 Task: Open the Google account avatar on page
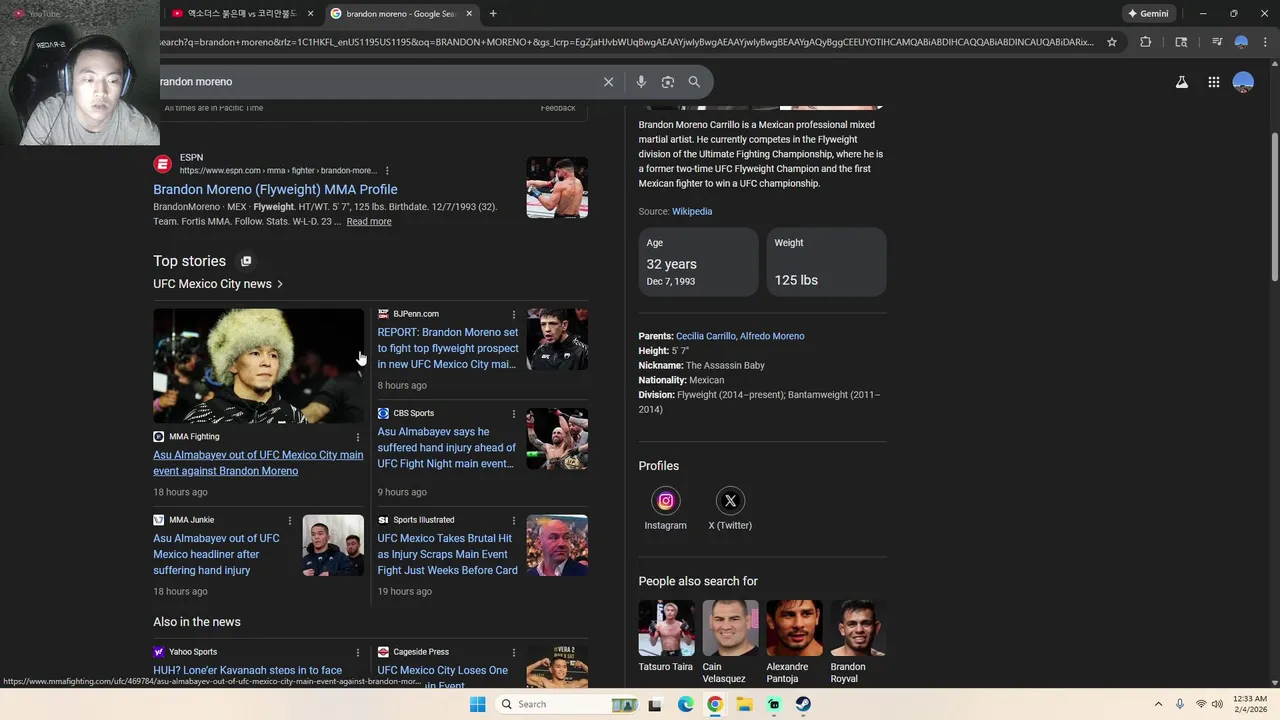1243,82
